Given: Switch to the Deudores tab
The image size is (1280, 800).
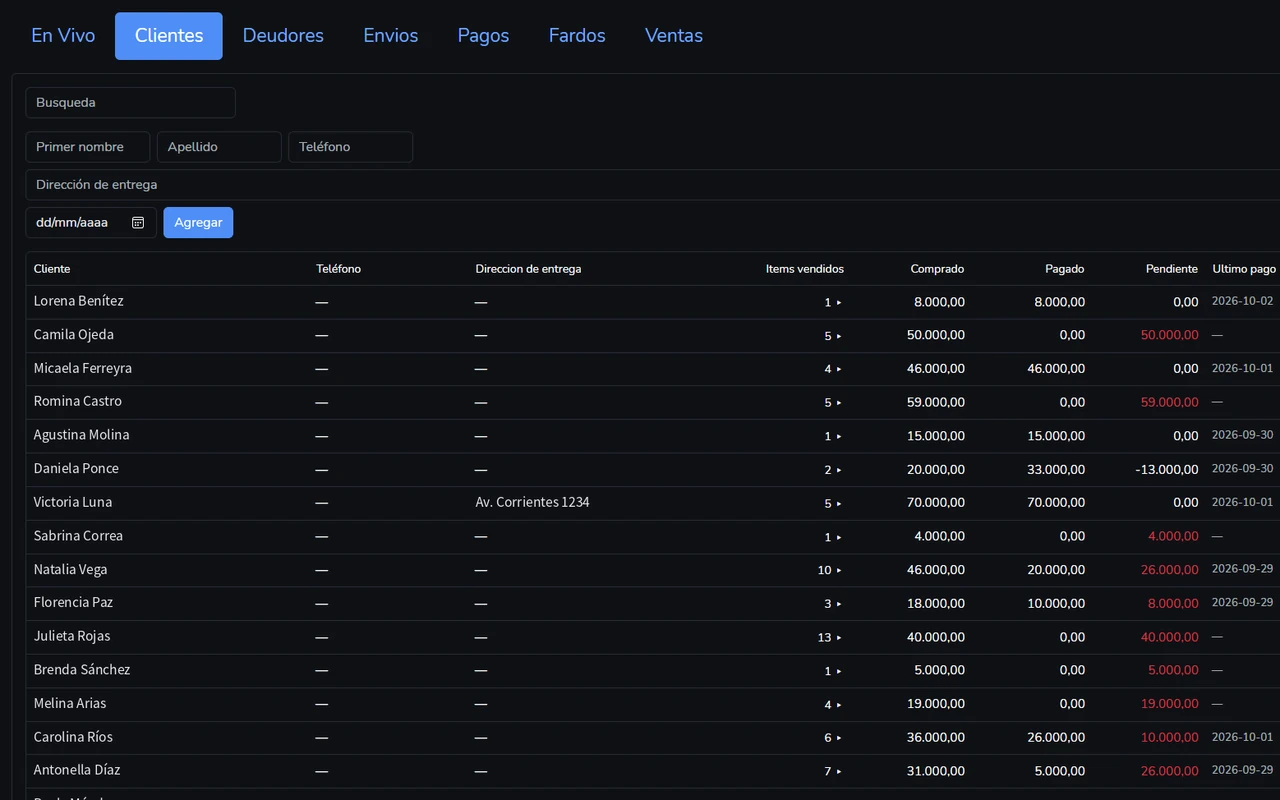Looking at the screenshot, I should (x=283, y=36).
